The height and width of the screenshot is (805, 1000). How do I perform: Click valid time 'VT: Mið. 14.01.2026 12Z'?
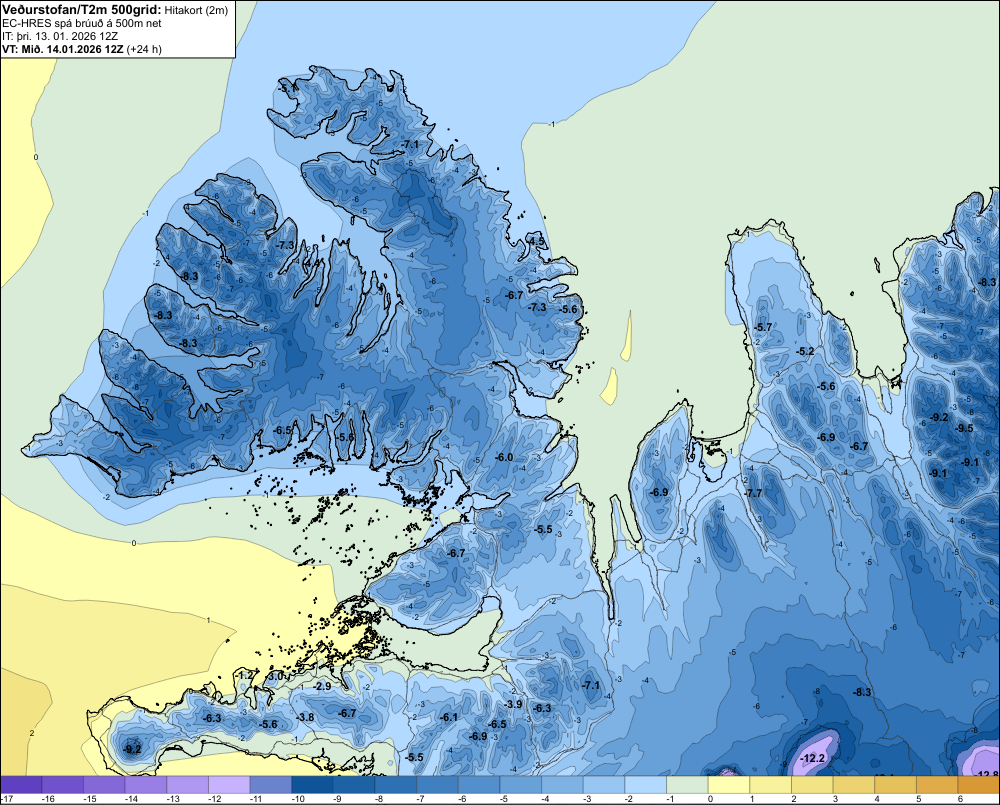click(x=63, y=49)
